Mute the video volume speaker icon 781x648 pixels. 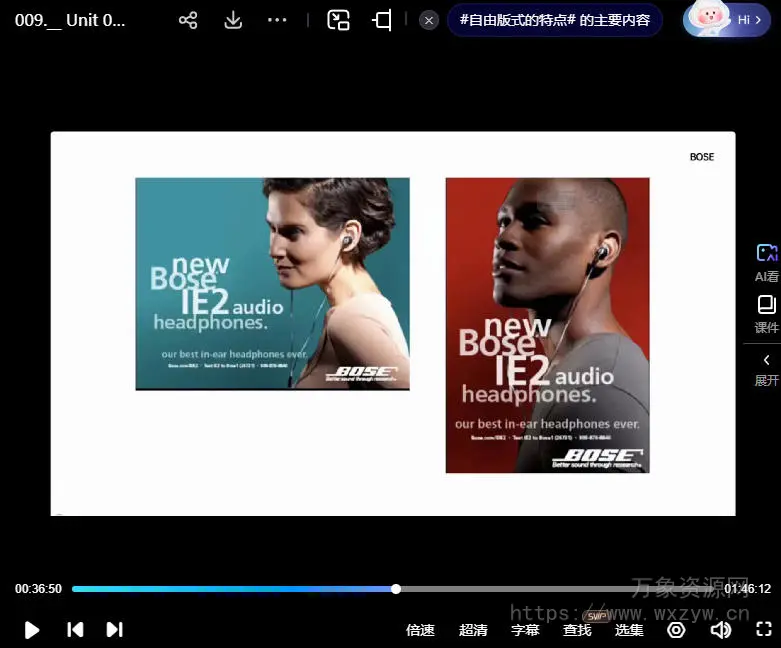point(720,630)
